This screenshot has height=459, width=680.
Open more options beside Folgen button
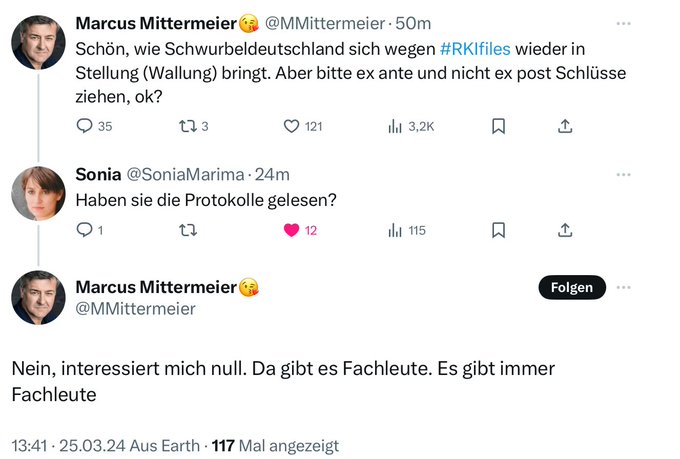click(624, 287)
